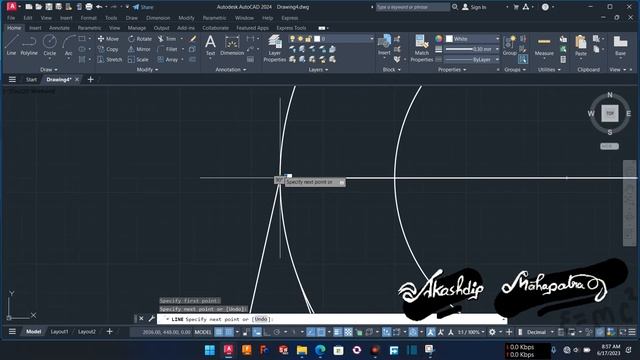Switch to the Start tab

pos(31,80)
